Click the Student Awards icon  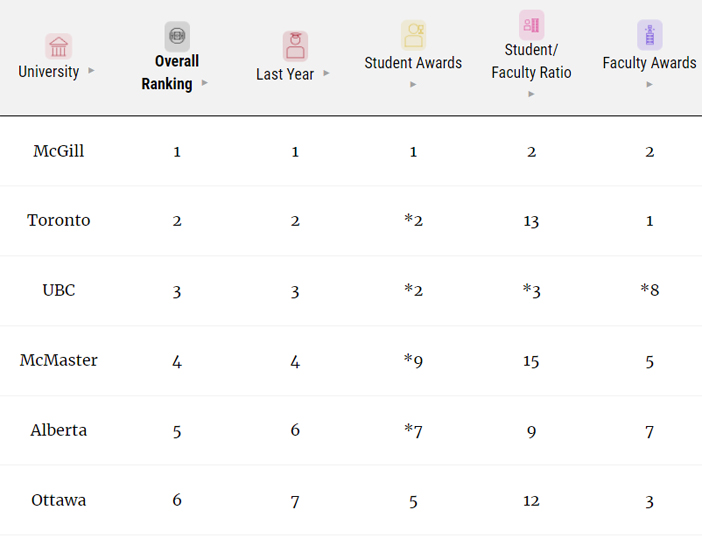coord(413,35)
